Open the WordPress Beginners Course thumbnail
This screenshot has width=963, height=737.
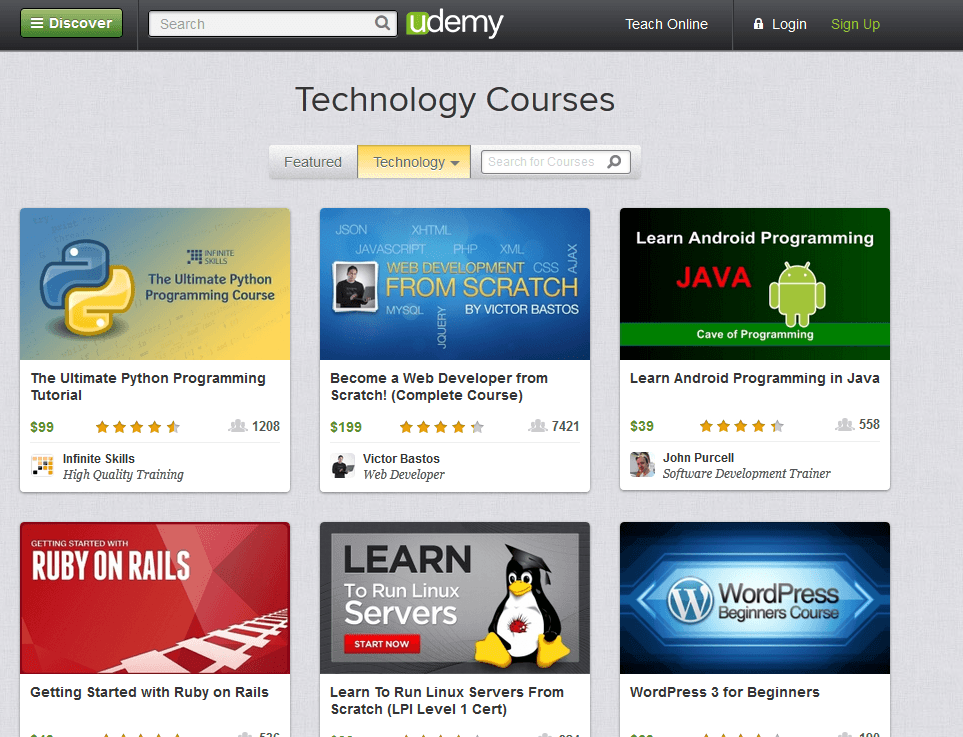(x=755, y=598)
